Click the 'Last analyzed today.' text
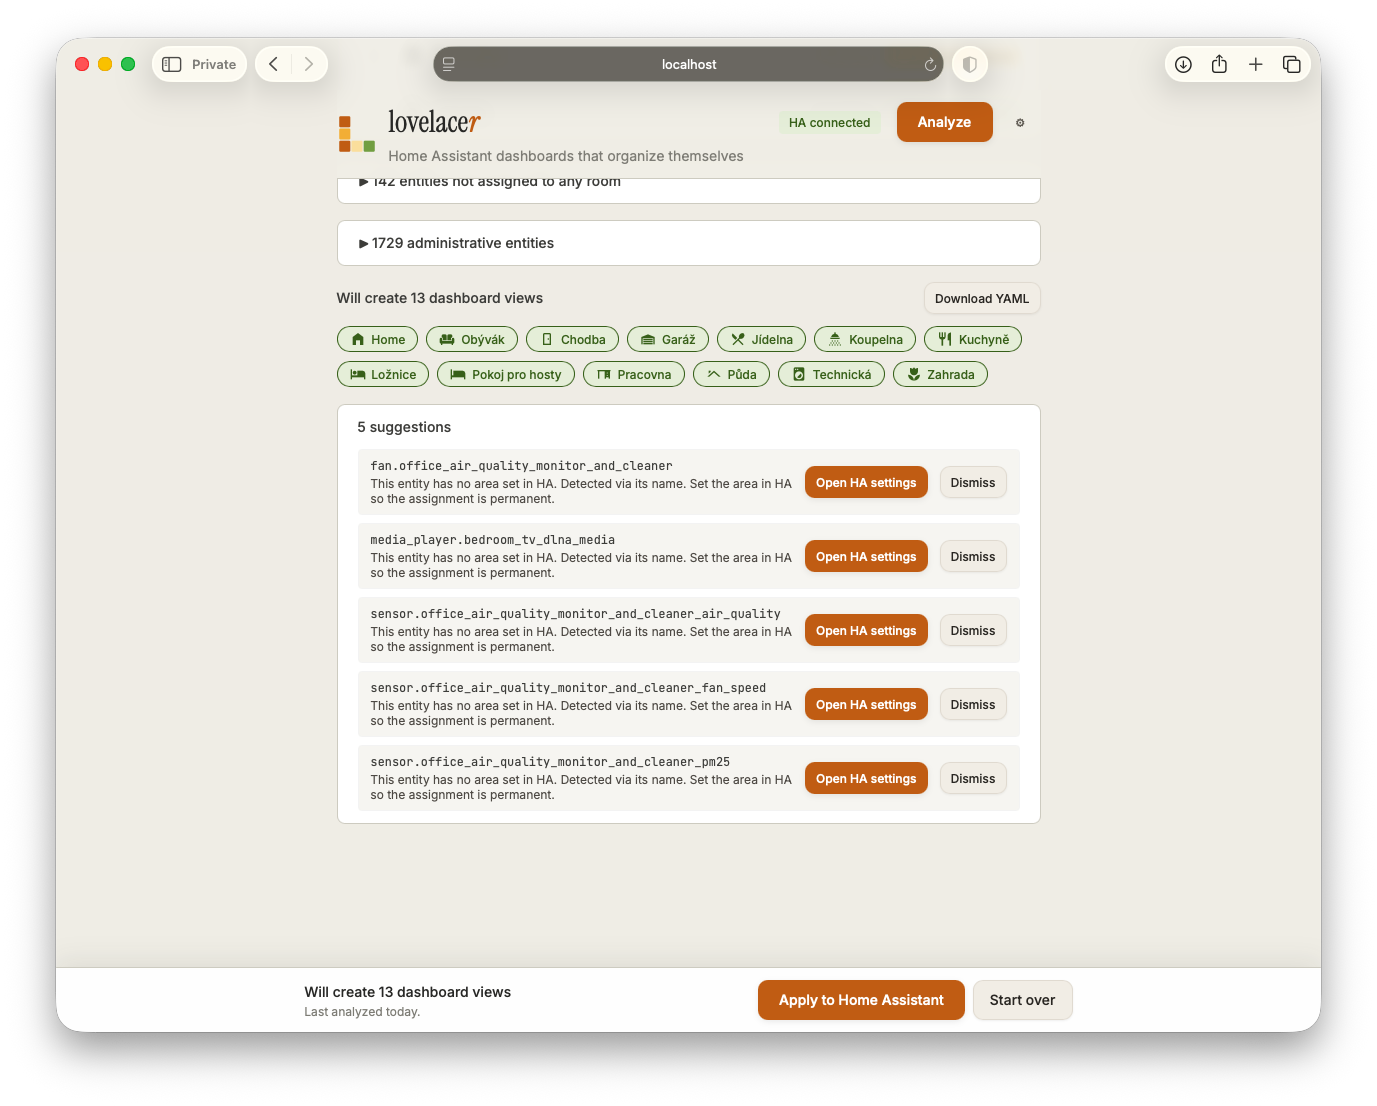This screenshot has width=1377, height=1106. coord(362,1012)
